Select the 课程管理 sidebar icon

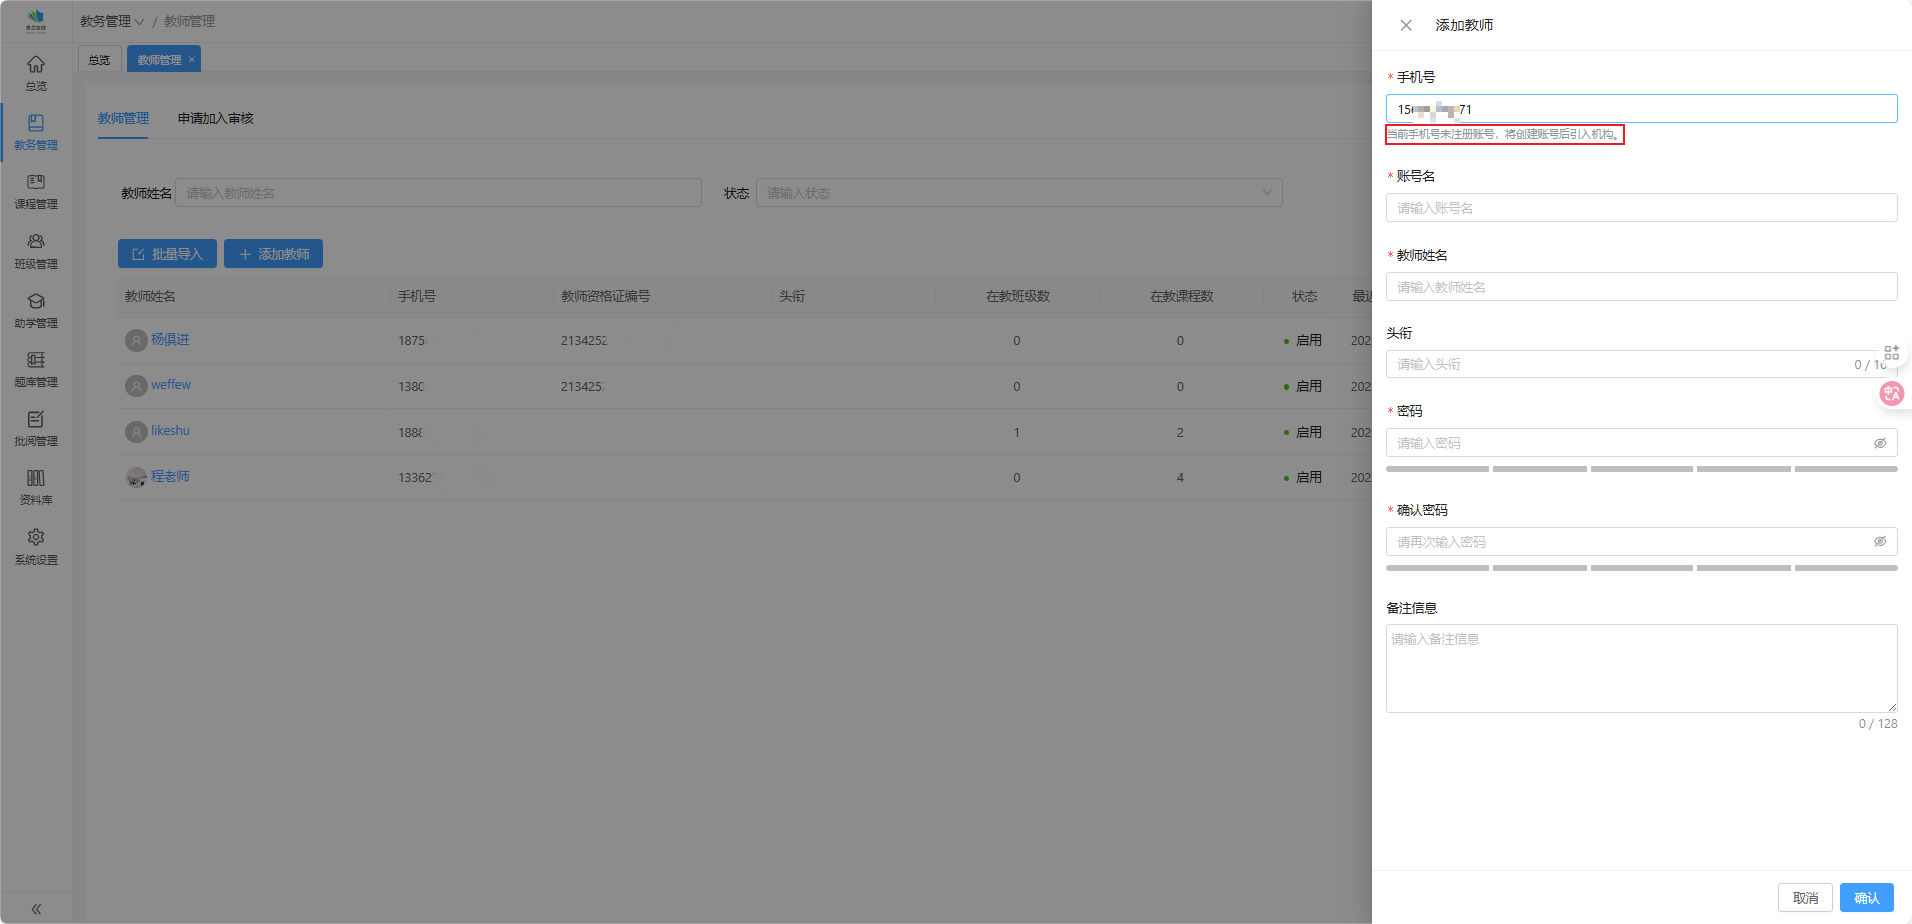(36, 183)
